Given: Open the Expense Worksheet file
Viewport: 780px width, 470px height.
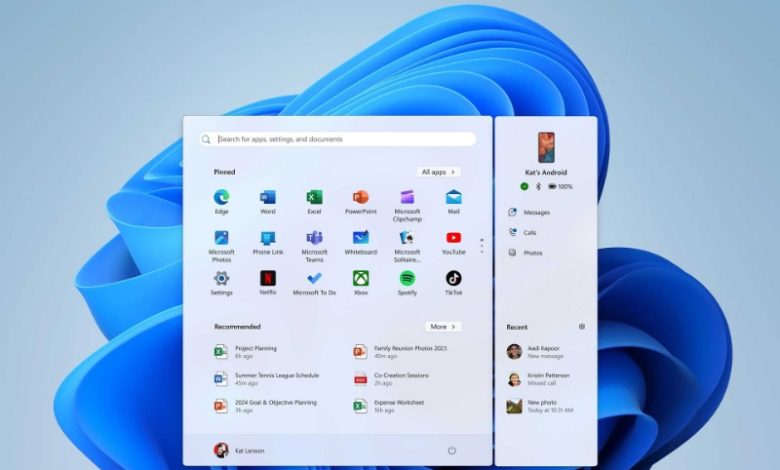Looking at the screenshot, I should click(x=389, y=406).
